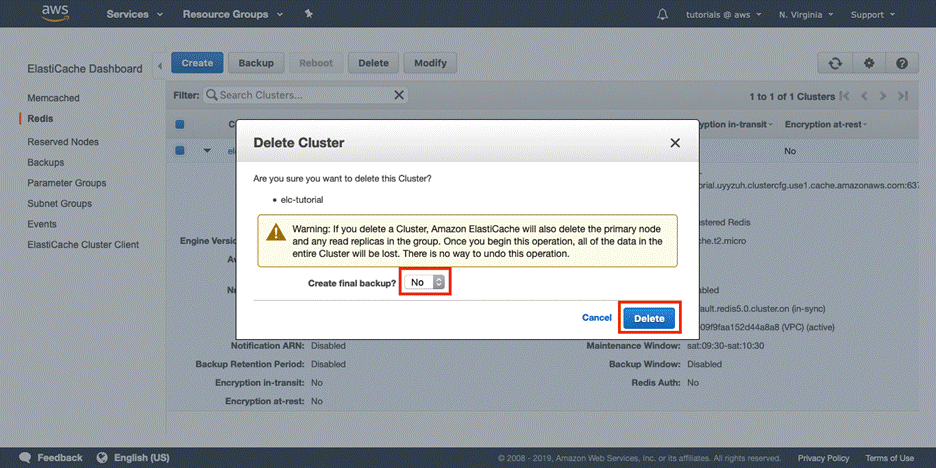Open Parameter Groups in the sidebar
Image resolution: width=936 pixels, height=468 pixels.
(x=66, y=183)
